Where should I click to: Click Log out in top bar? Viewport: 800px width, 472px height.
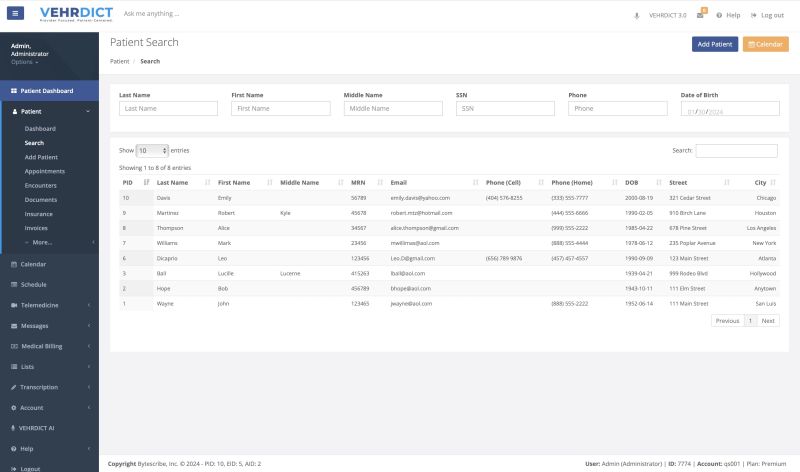click(767, 15)
